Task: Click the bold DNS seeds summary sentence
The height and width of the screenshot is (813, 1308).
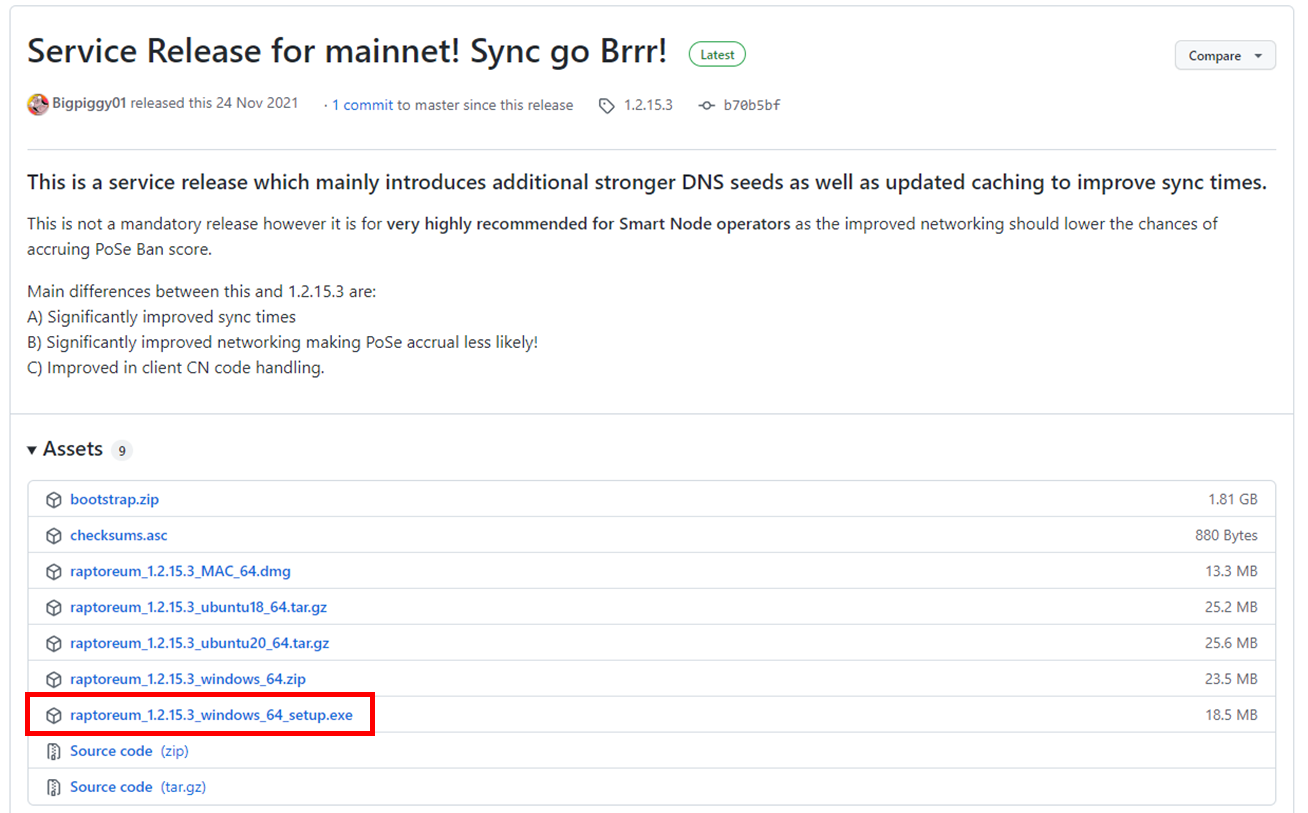Action: pos(647,182)
